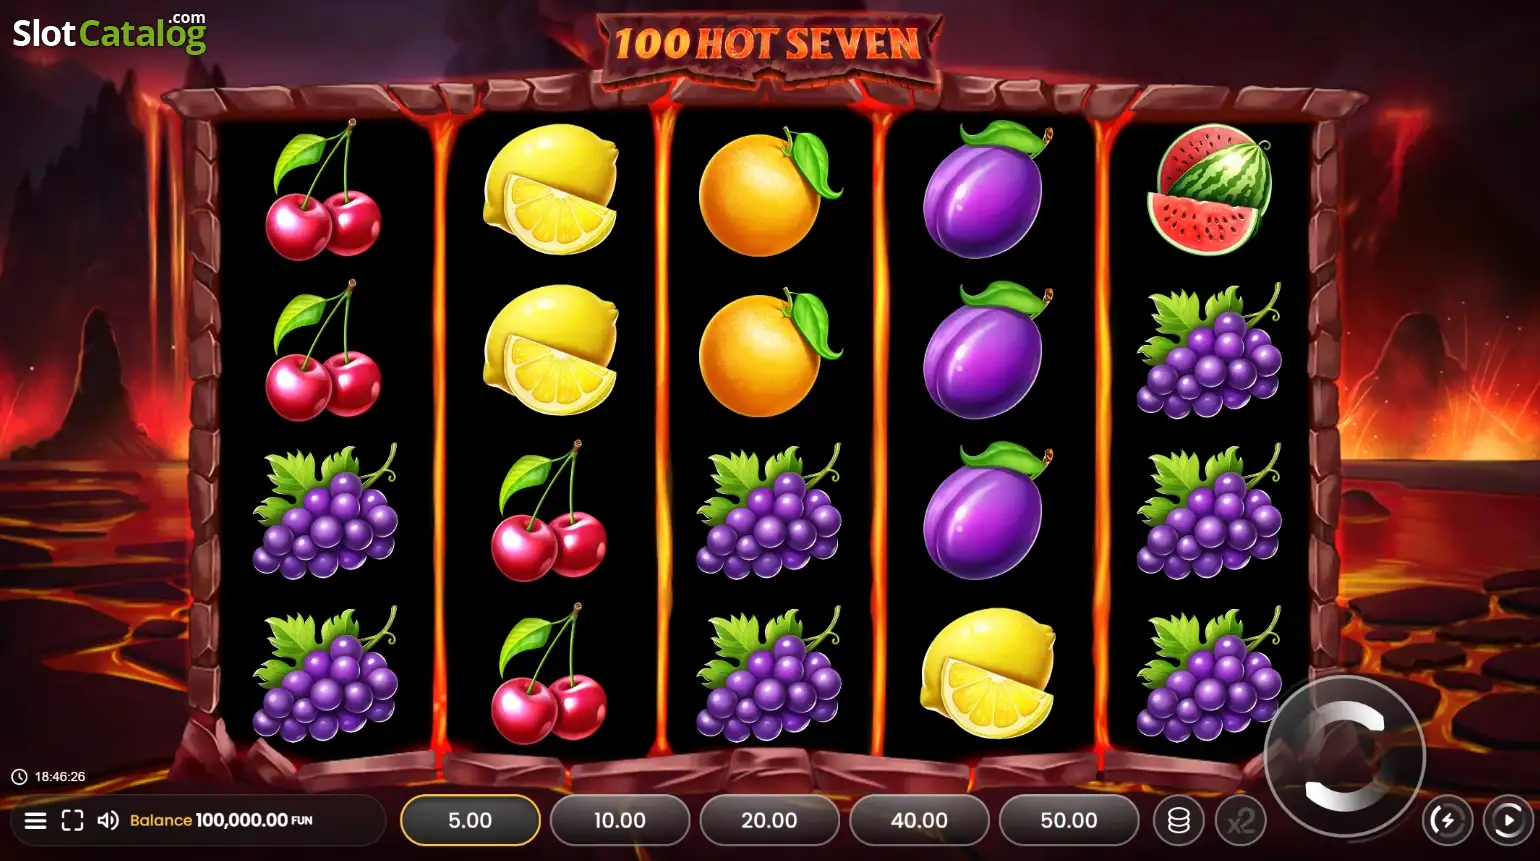Viewport: 1540px width, 861px height.
Task: Toggle fullscreen mode icon
Action: [72, 821]
